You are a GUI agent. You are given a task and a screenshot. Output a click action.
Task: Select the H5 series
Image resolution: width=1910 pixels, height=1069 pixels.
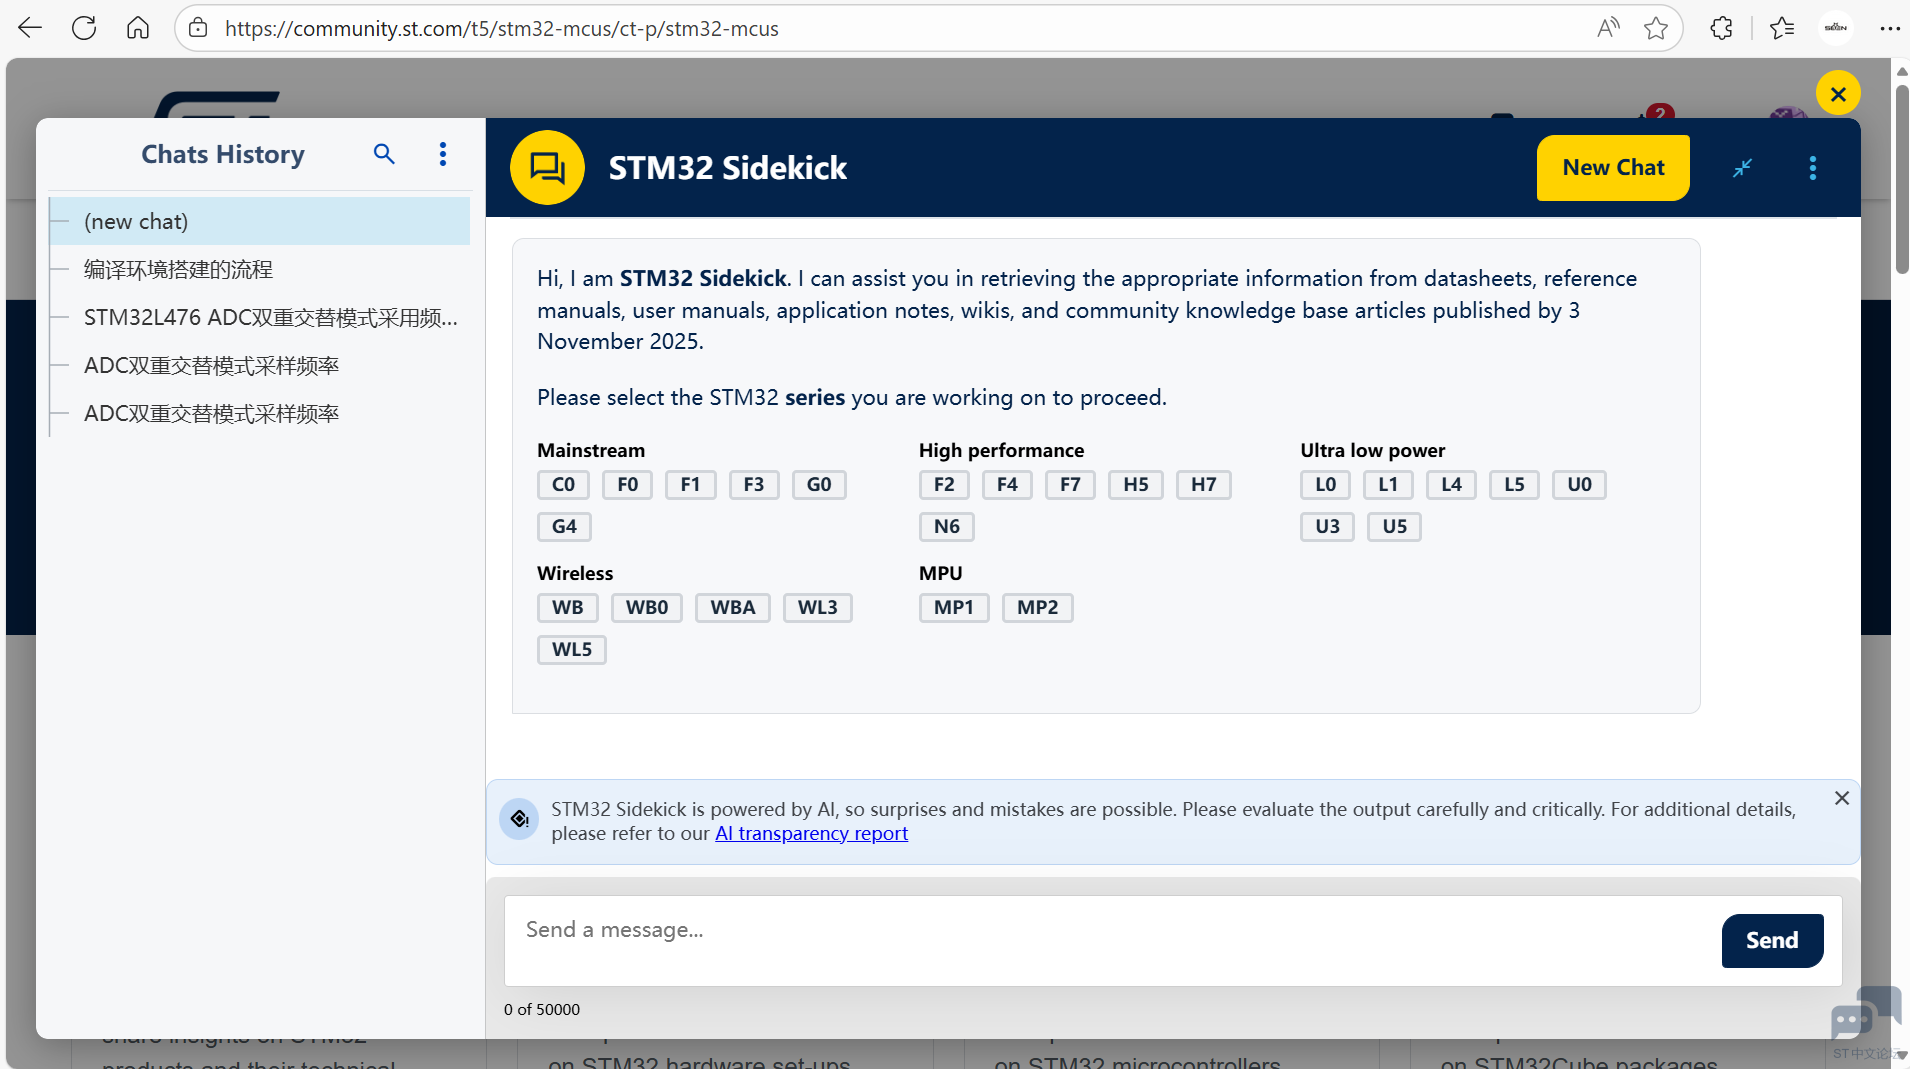1135,485
